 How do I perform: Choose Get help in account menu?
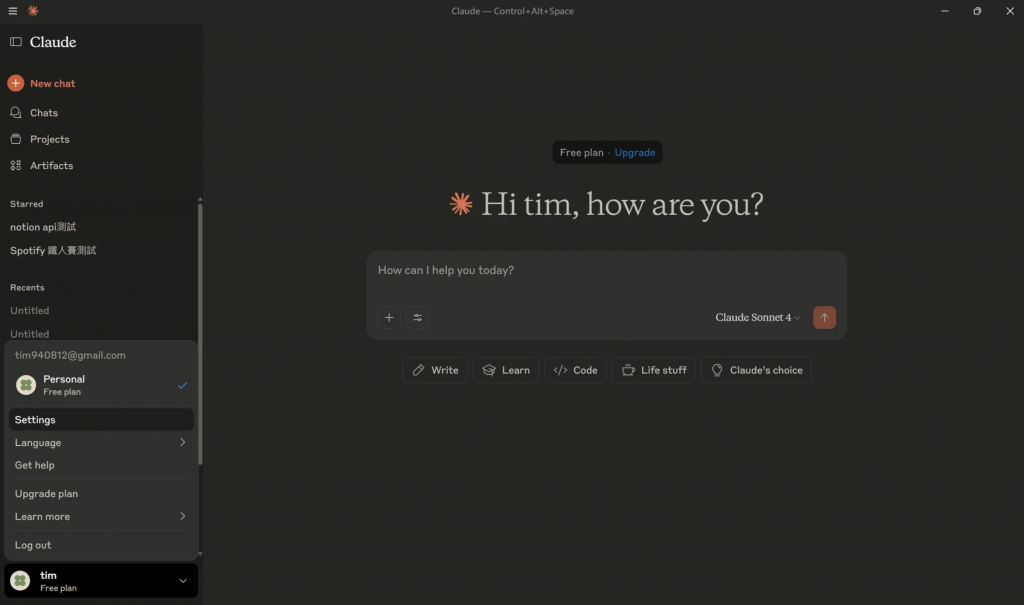101,465
